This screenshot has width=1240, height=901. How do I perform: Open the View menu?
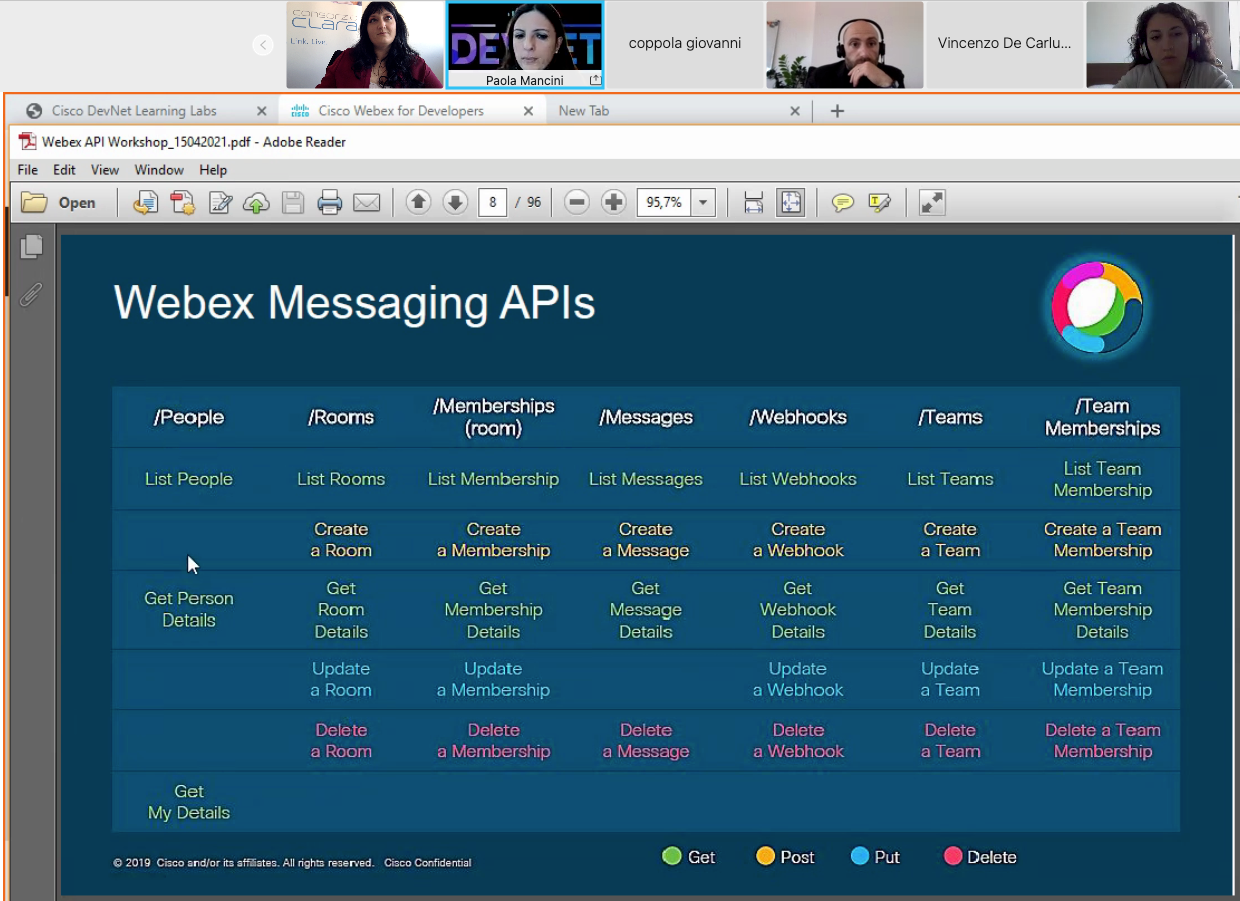coord(105,170)
